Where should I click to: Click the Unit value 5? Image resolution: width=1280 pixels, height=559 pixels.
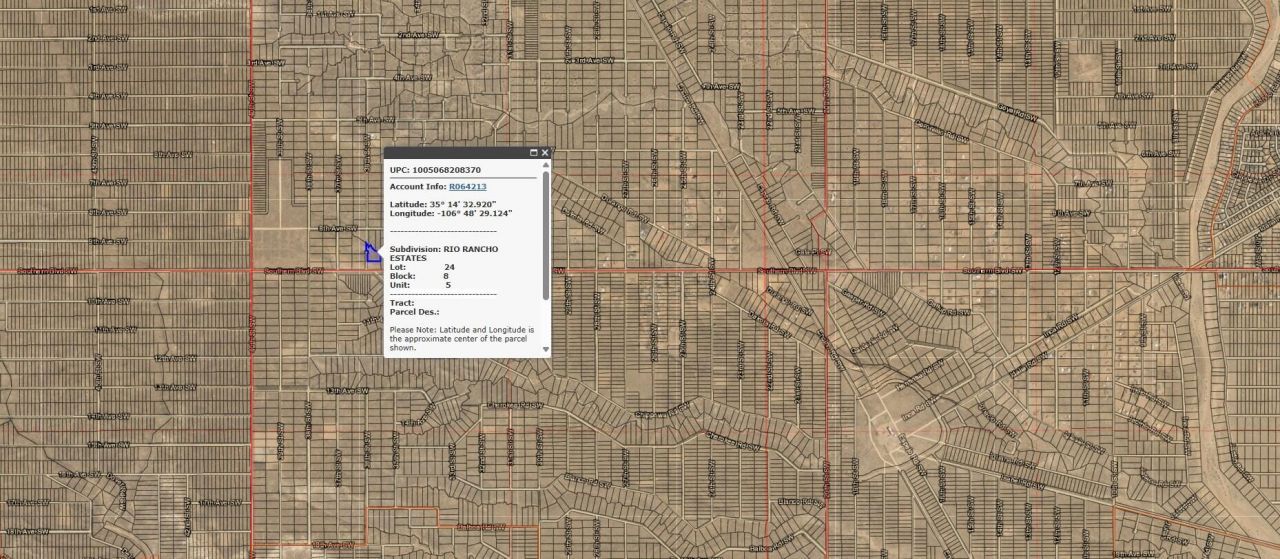[x=448, y=285]
